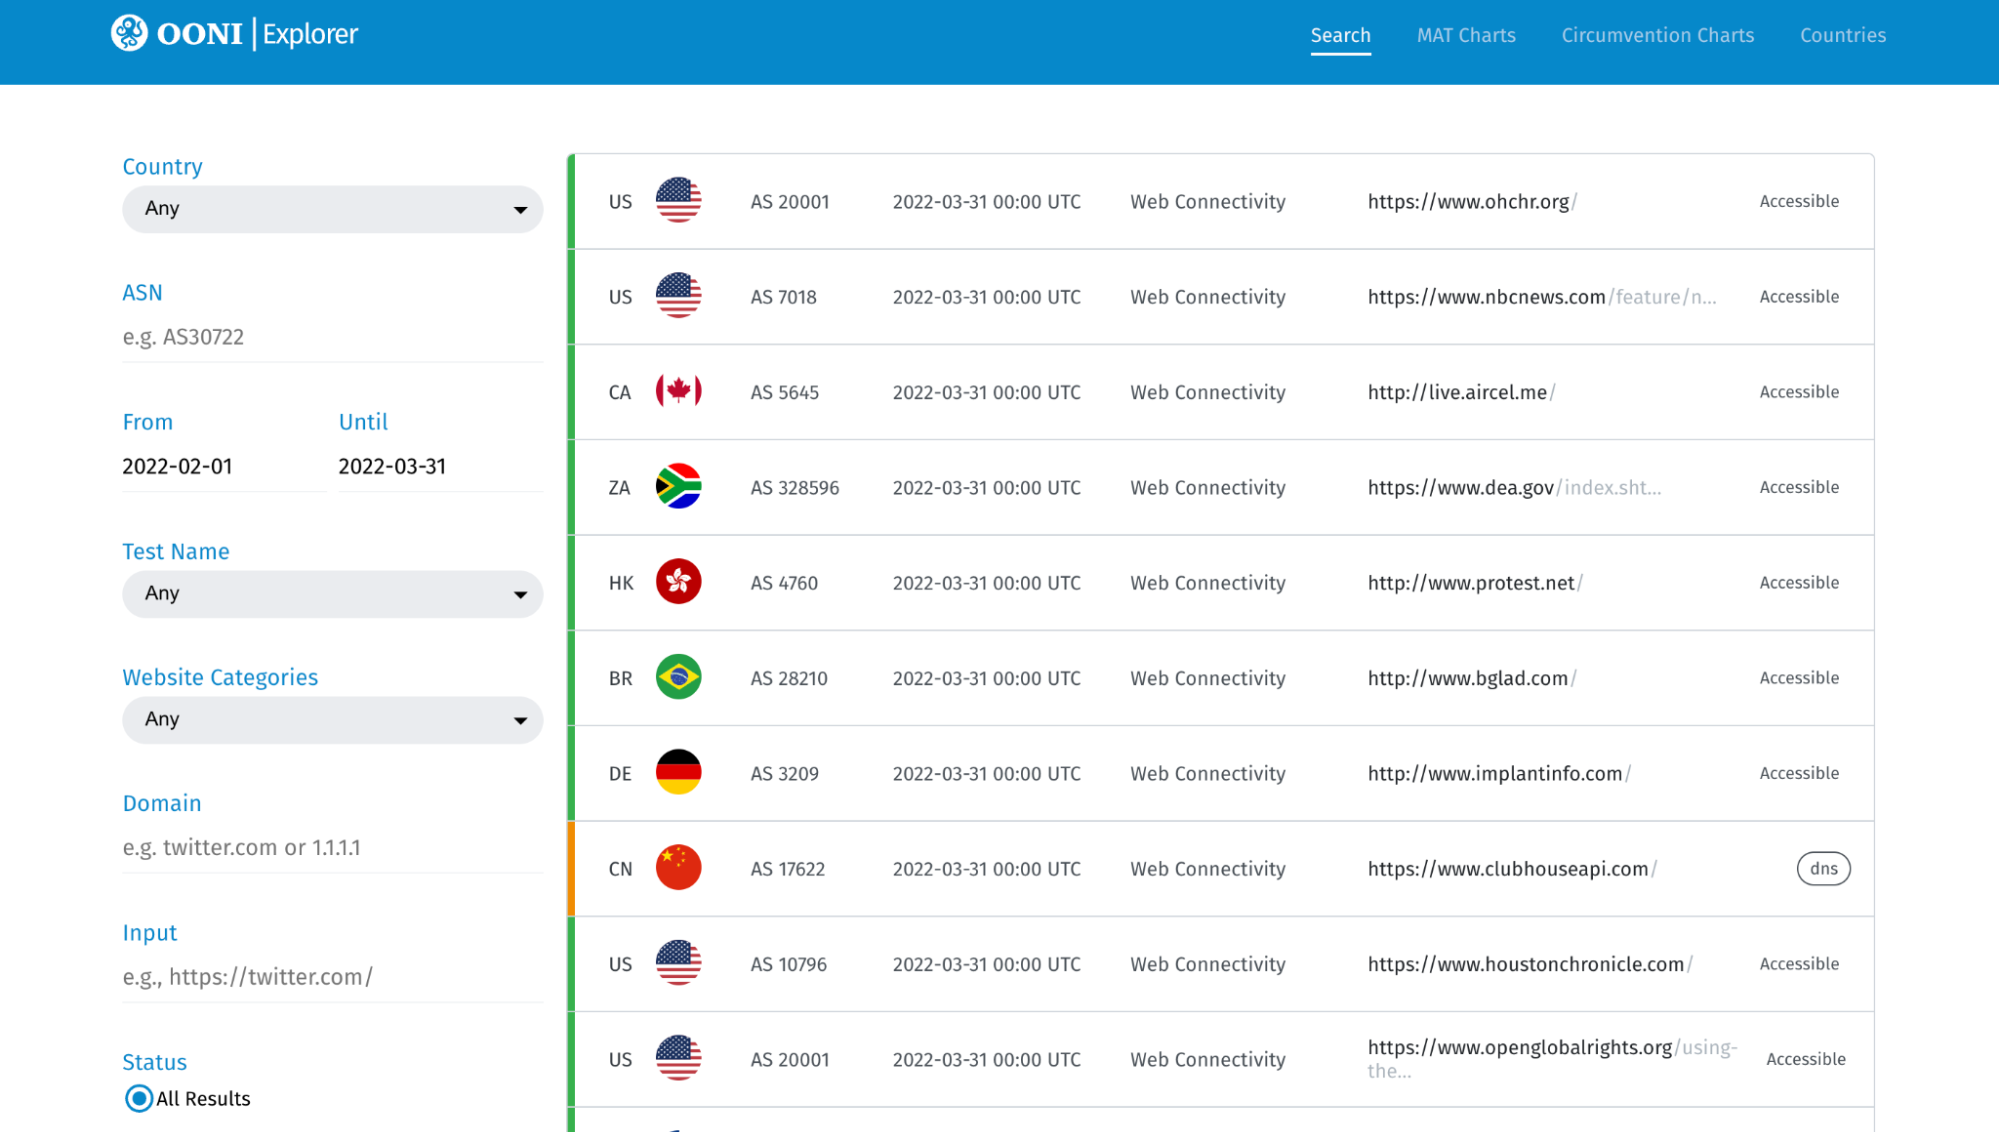
Task: Open the www.ohchr.org measurement result
Action: point(1468,202)
